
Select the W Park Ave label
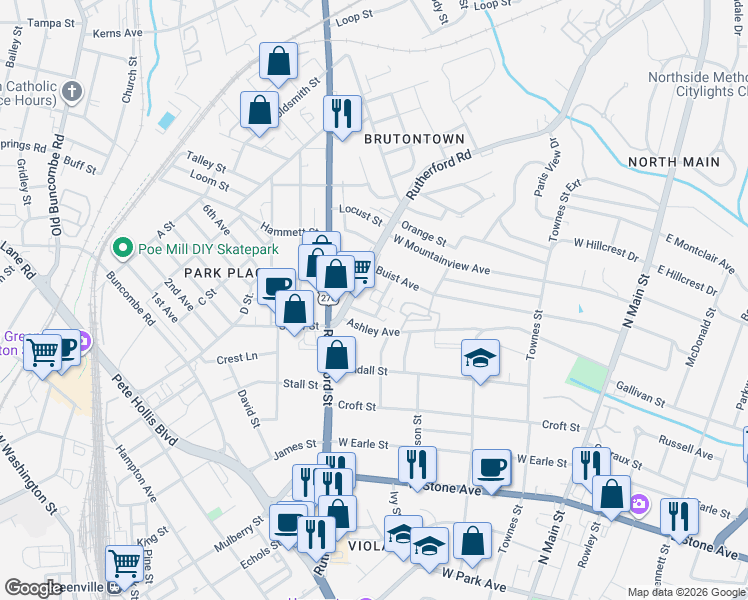point(474,579)
